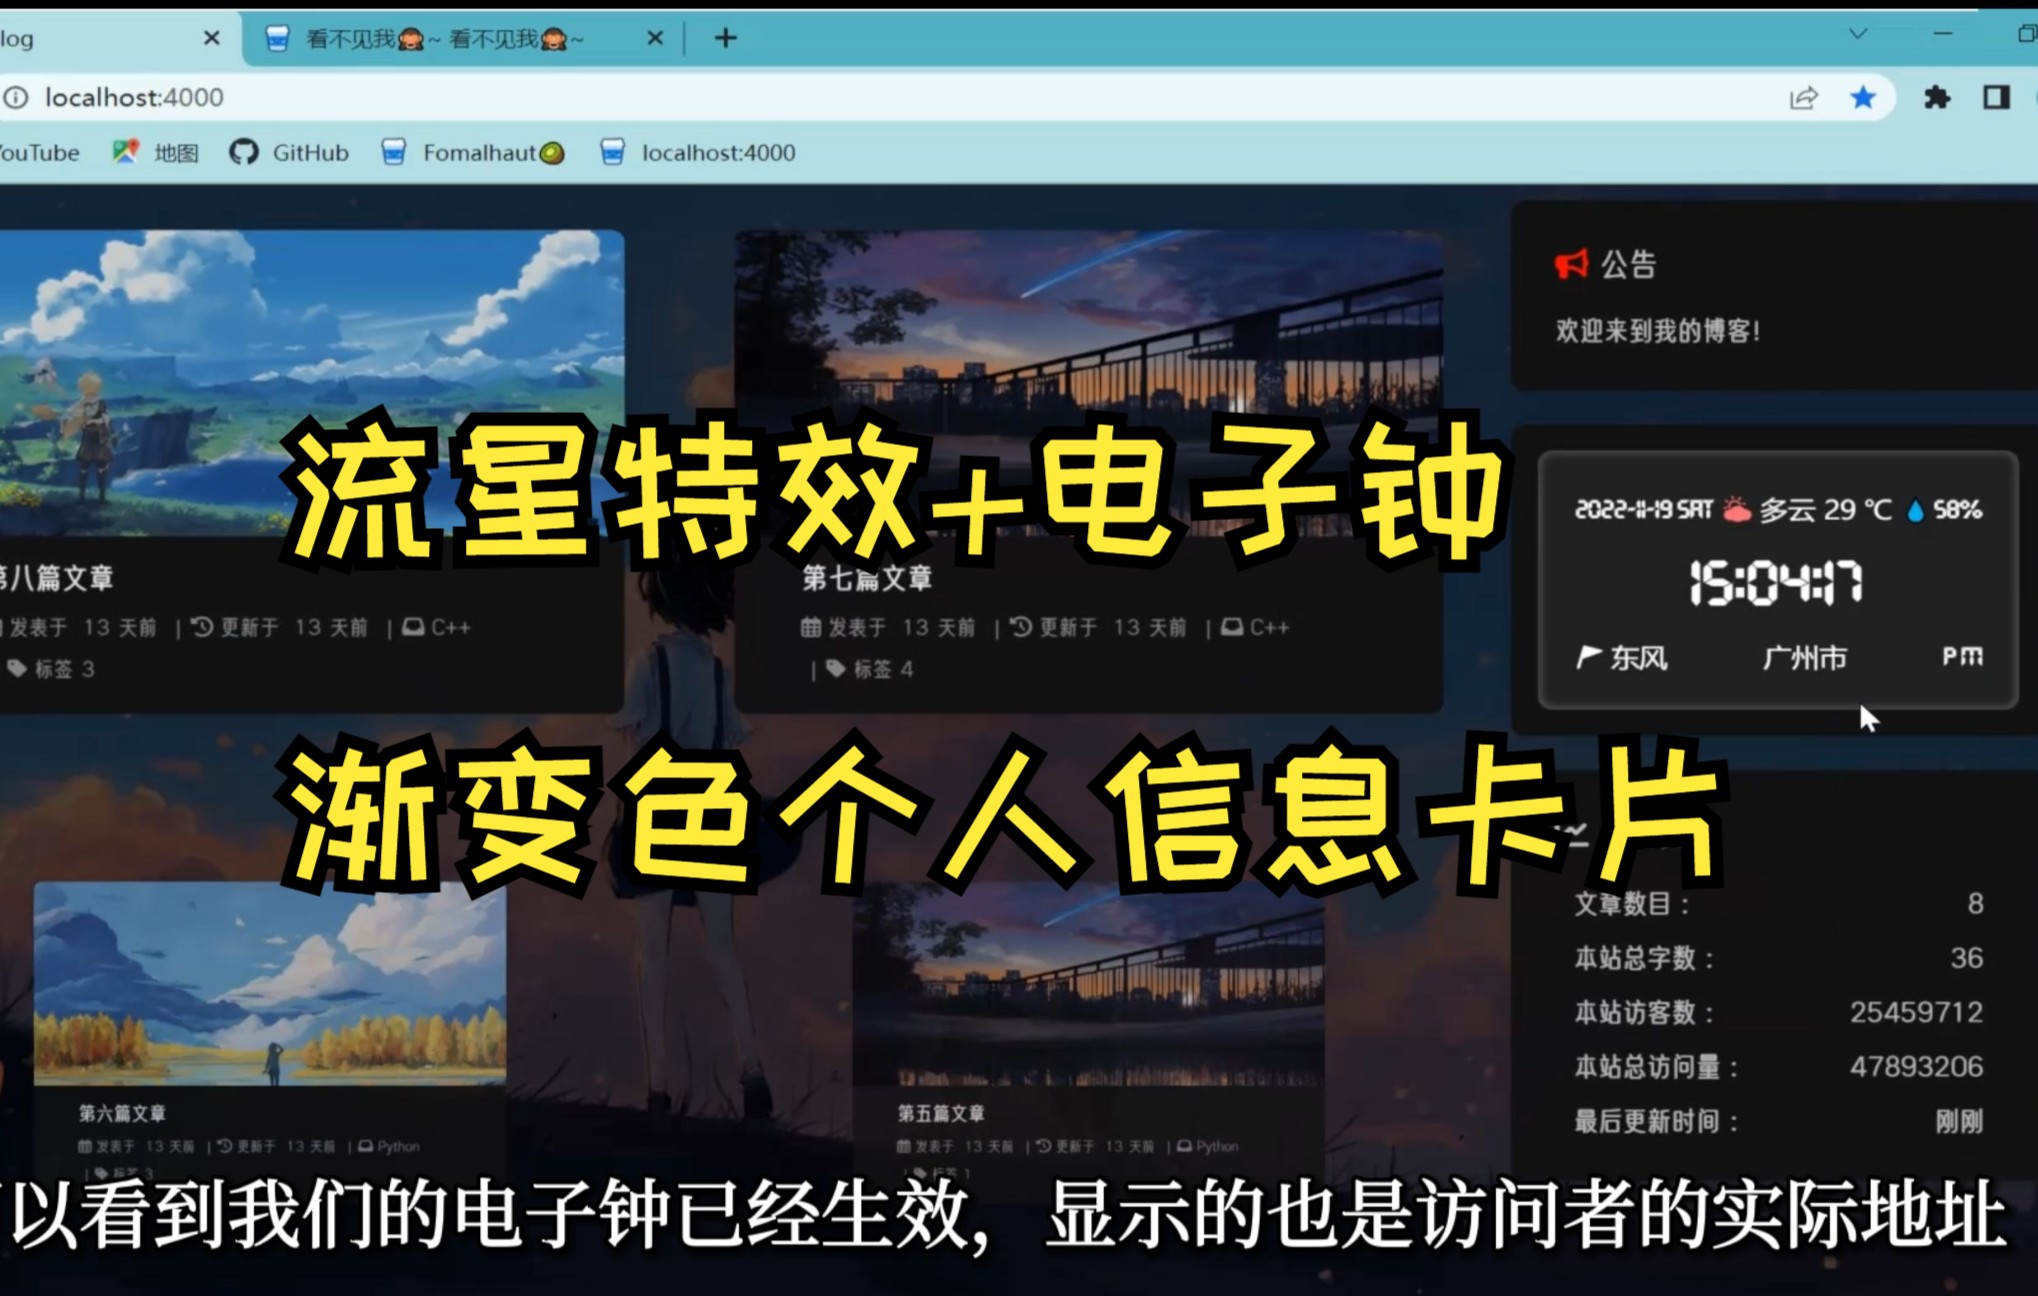The image size is (2038, 1296).
Task: Click the 本站访客数 value 25459712
Action: pos(1916,1012)
